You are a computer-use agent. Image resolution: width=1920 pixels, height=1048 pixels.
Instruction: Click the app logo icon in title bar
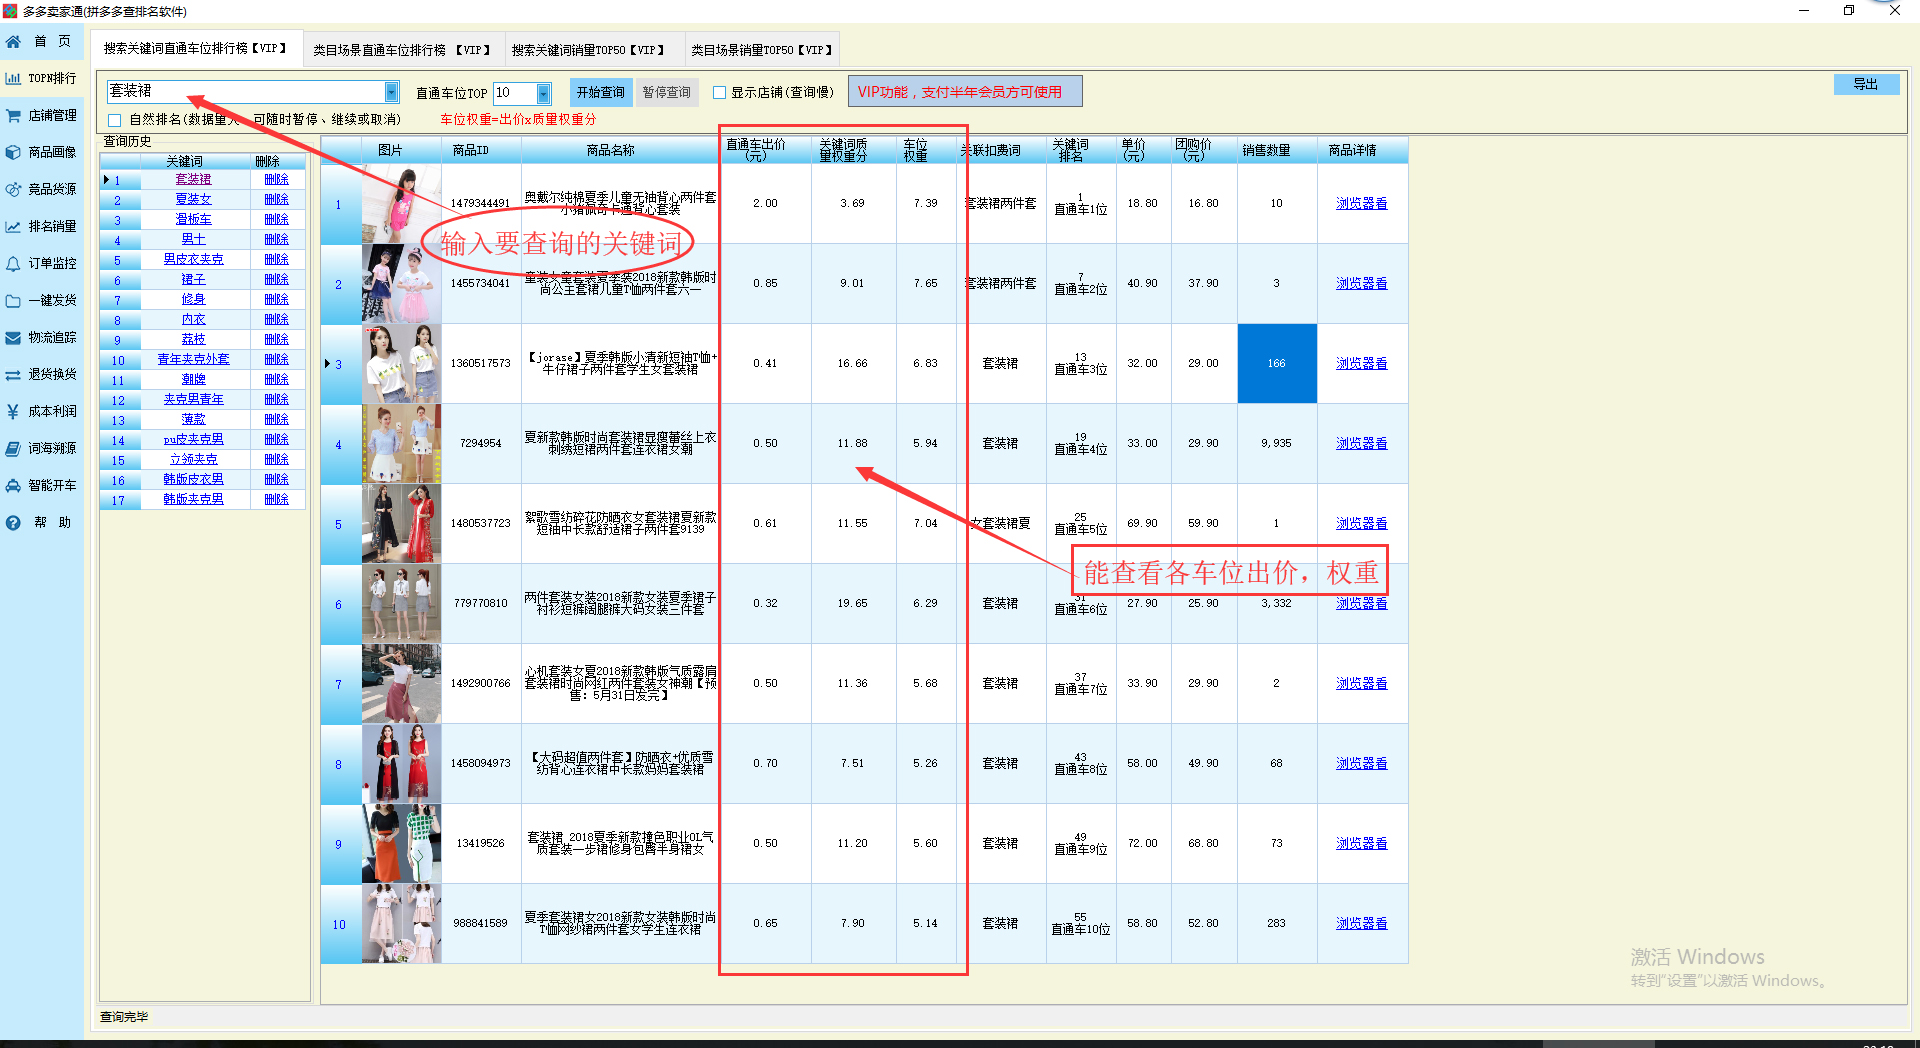[10, 11]
